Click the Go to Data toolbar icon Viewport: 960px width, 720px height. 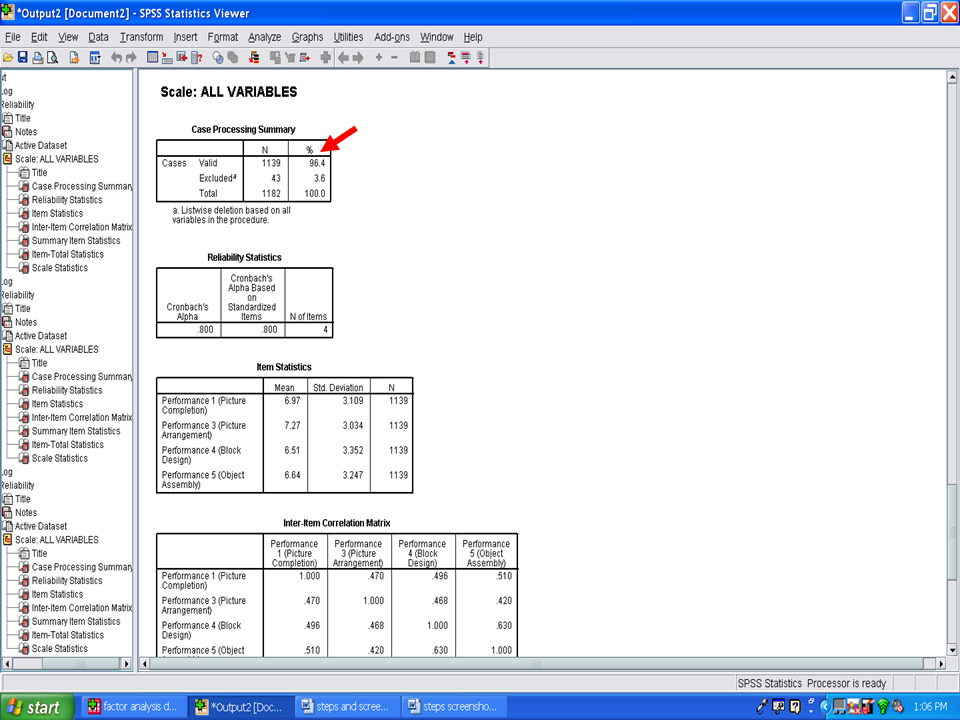(x=152, y=58)
